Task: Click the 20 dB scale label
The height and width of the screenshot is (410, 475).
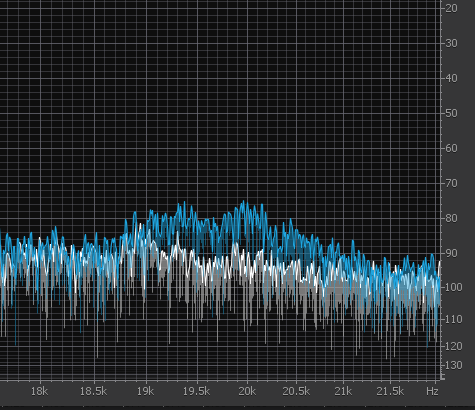Action: coord(451,8)
